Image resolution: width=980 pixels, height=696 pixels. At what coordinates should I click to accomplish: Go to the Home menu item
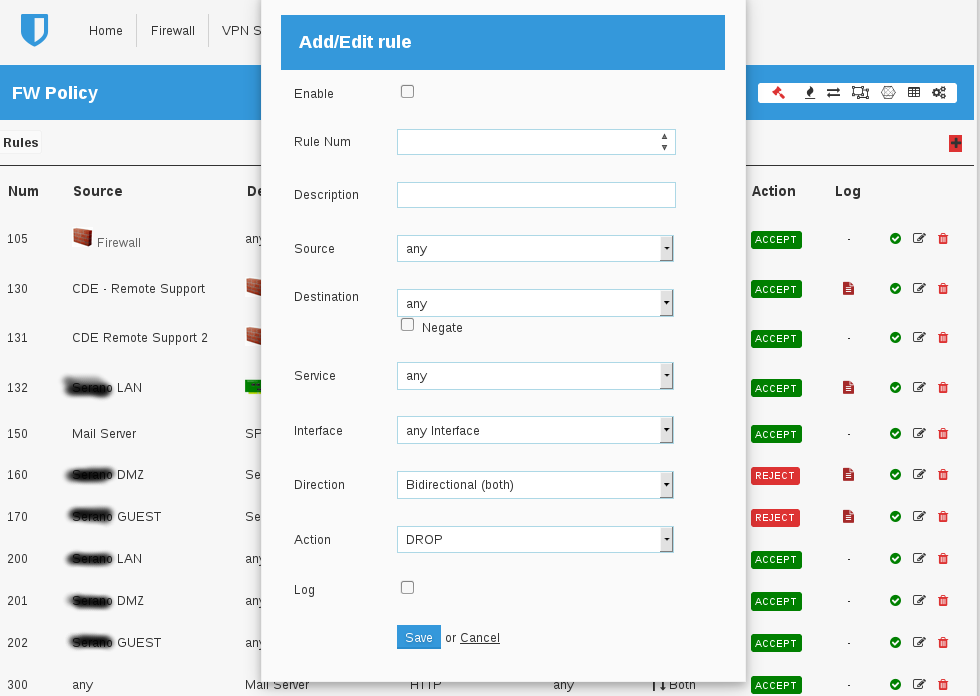click(x=106, y=31)
